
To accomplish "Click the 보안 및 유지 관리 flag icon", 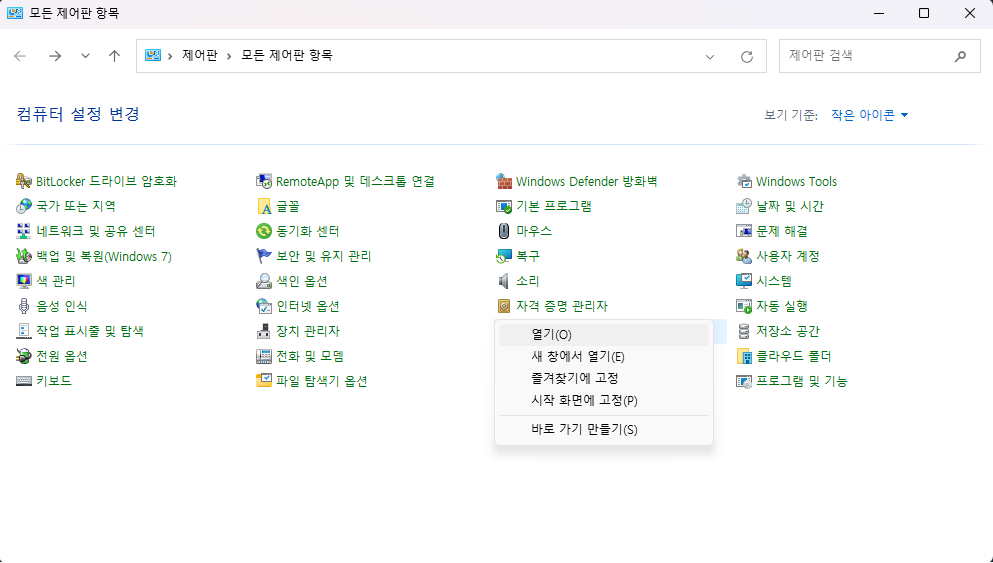I will tap(263, 256).
